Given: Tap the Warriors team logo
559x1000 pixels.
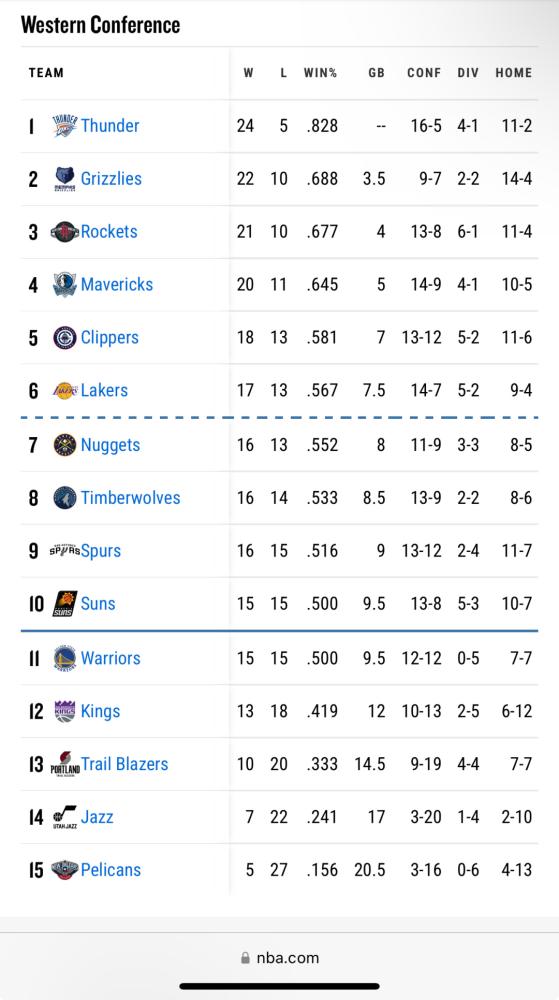Looking at the screenshot, I should [x=65, y=658].
